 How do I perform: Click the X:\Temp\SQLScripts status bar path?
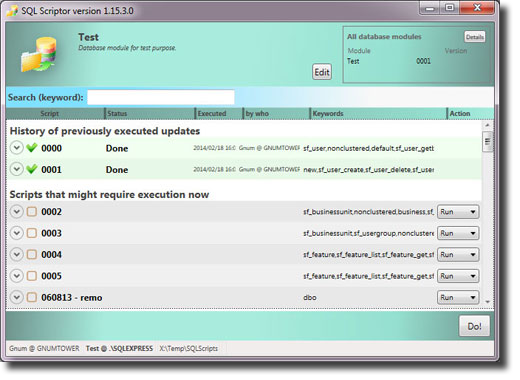(188, 348)
